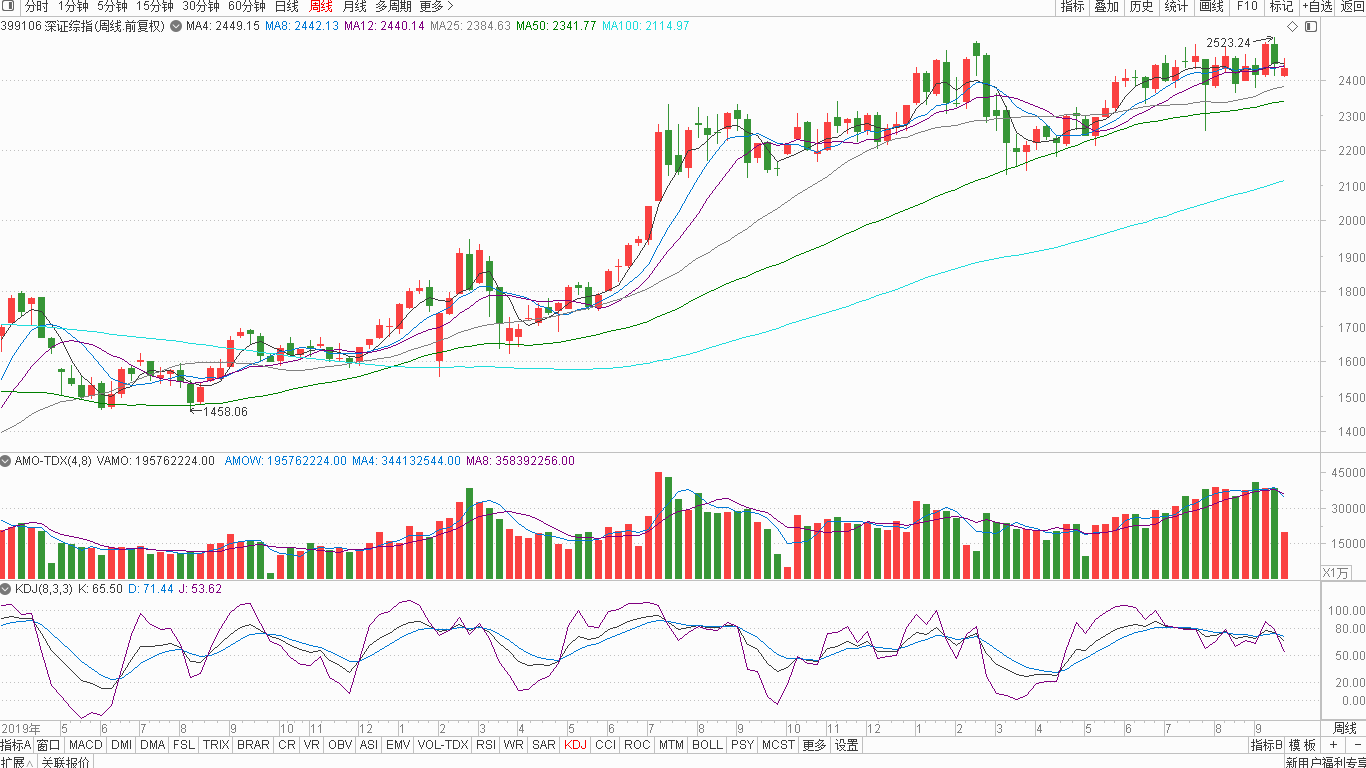The height and width of the screenshot is (768, 1366).
Task: Switch to WR indicator
Action: click(514, 745)
